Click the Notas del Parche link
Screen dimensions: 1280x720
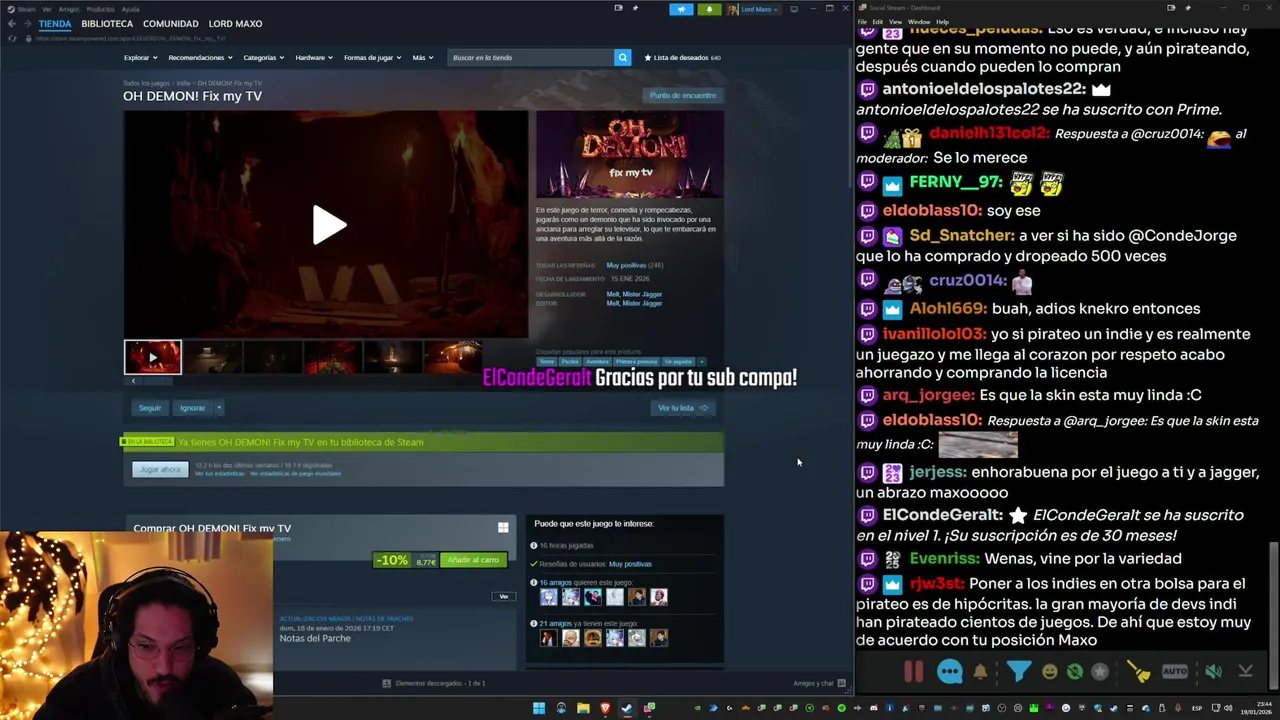pyautogui.click(x=315, y=638)
